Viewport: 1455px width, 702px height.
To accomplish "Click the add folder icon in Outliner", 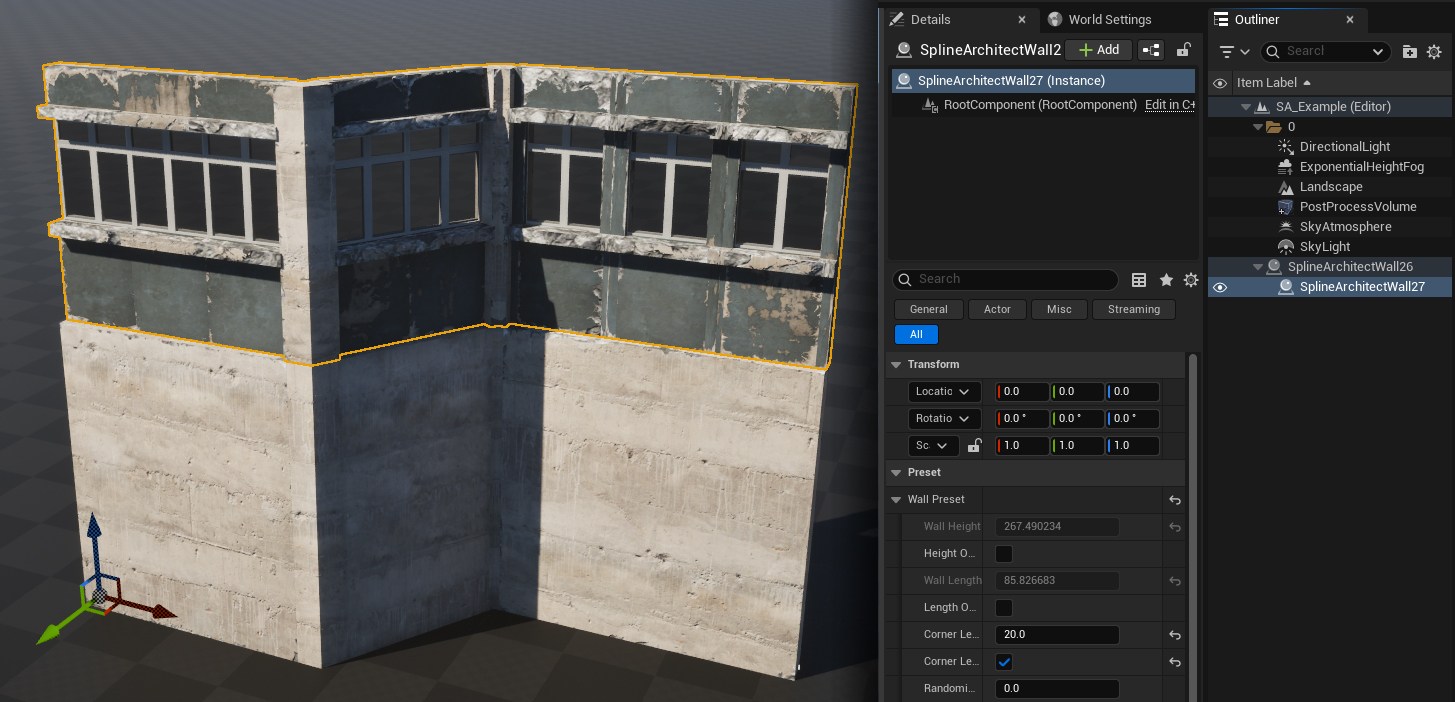I will (x=1410, y=51).
